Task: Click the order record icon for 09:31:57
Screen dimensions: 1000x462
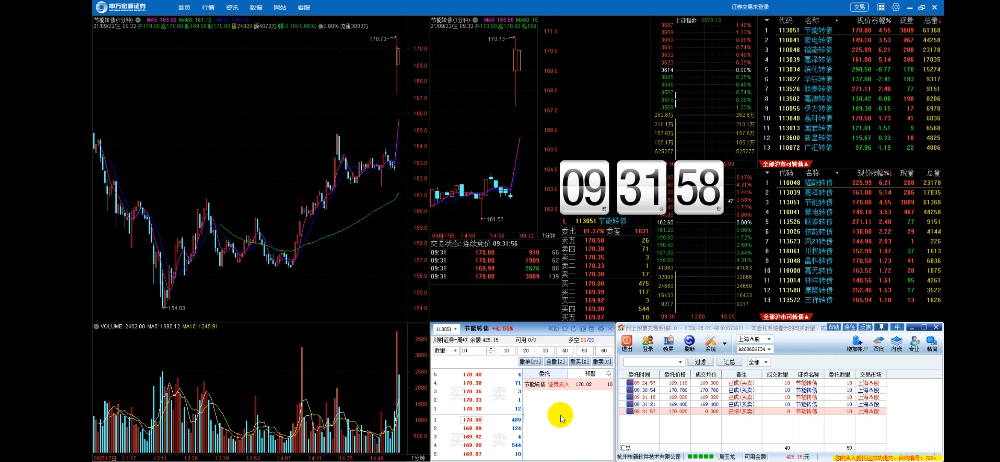Action: click(630, 411)
